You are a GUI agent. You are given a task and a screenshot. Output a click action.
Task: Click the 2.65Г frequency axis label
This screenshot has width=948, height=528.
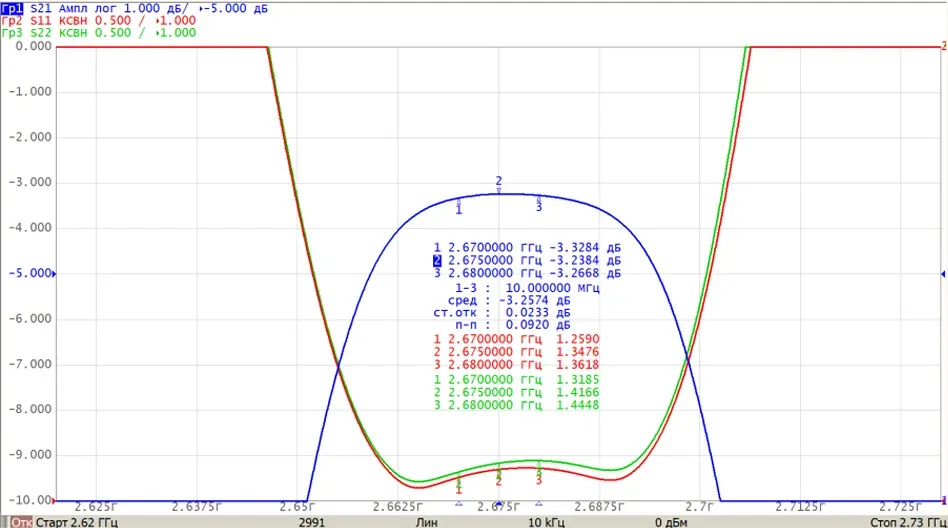297,507
